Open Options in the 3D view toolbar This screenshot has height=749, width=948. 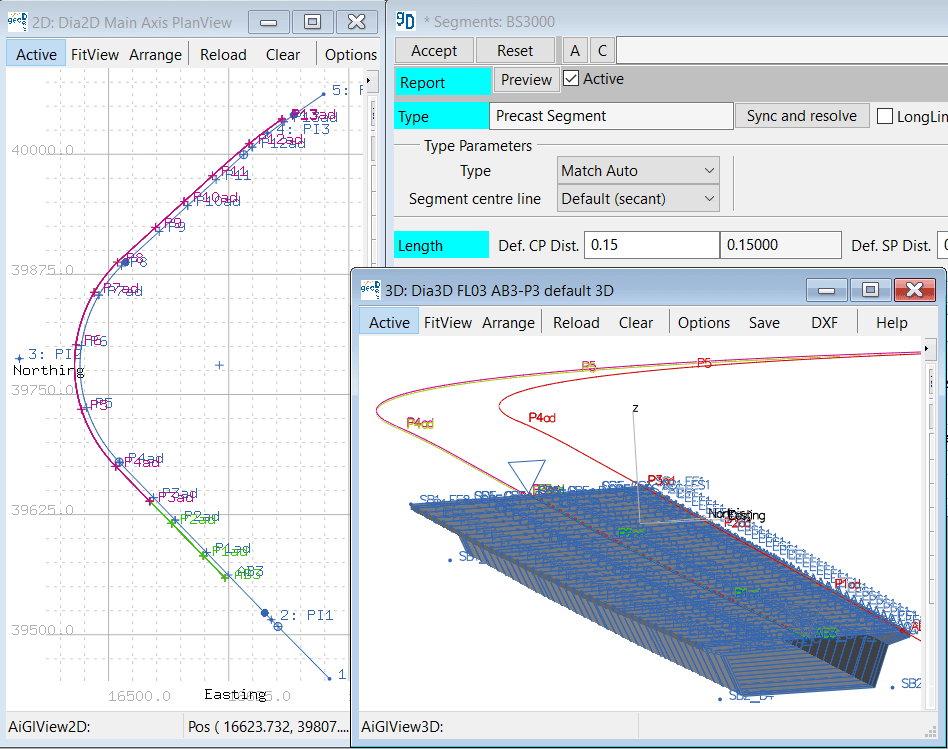[x=703, y=322]
